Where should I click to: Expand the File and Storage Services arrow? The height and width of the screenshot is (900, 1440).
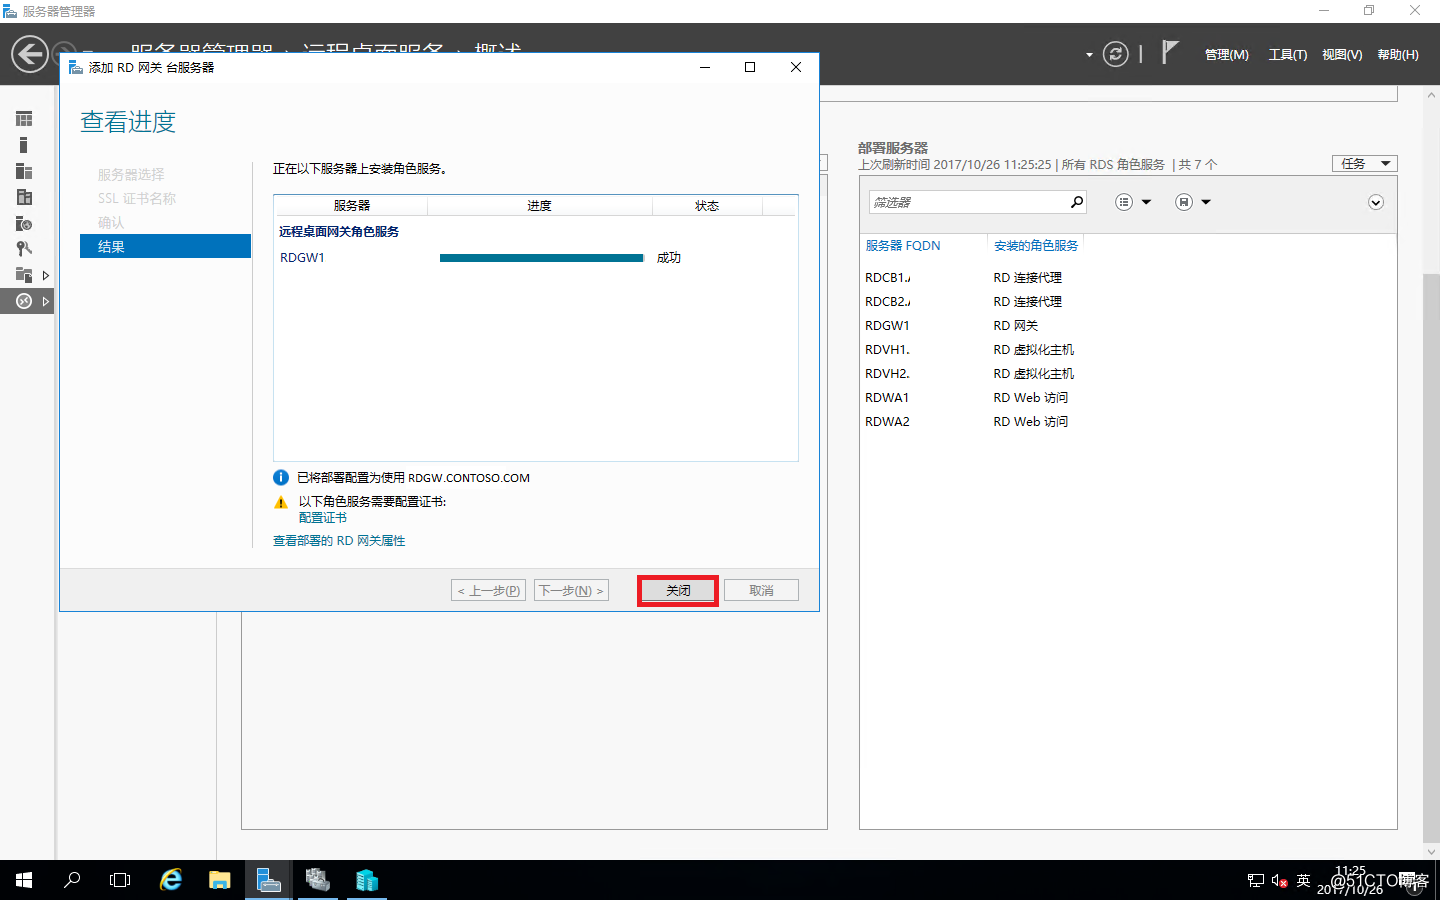click(45, 275)
